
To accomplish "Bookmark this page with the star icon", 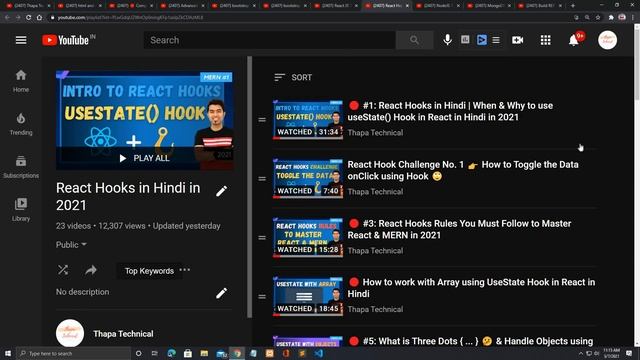I will (x=598, y=18).
